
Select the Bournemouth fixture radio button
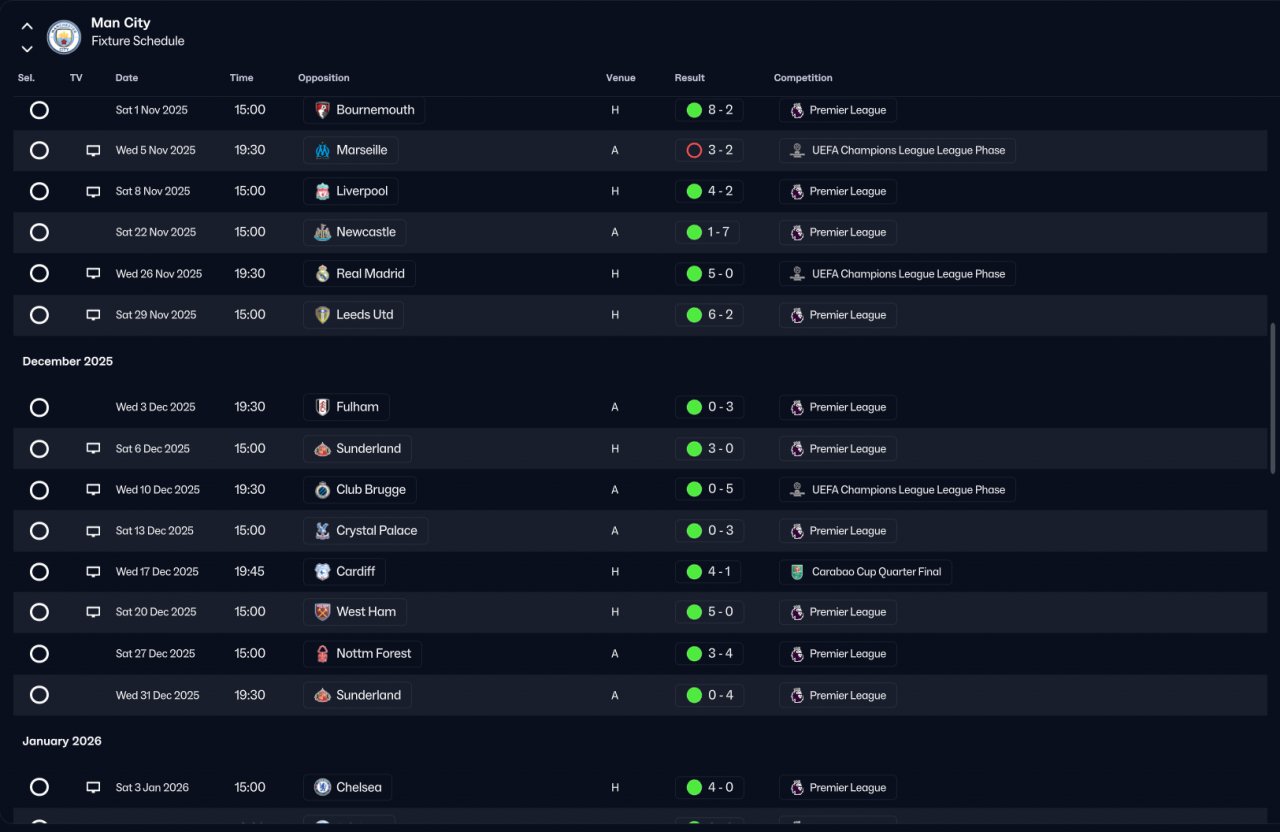pyautogui.click(x=39, y=110)
